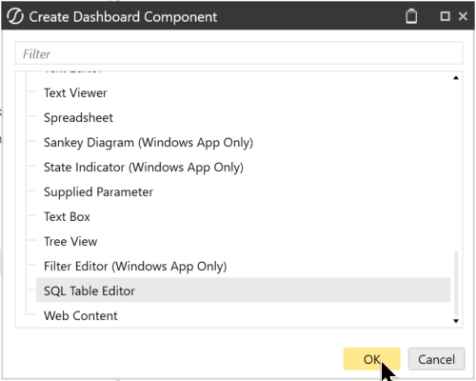
Task: Choose Sankey Diagram (Windows App Only)
Action: [x=148, y=143]
